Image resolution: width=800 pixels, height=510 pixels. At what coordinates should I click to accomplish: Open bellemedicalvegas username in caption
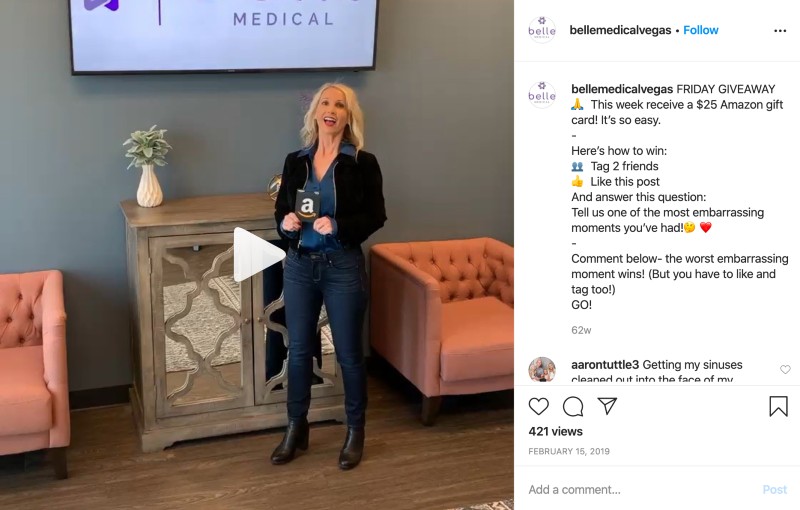tap(622, 89)
